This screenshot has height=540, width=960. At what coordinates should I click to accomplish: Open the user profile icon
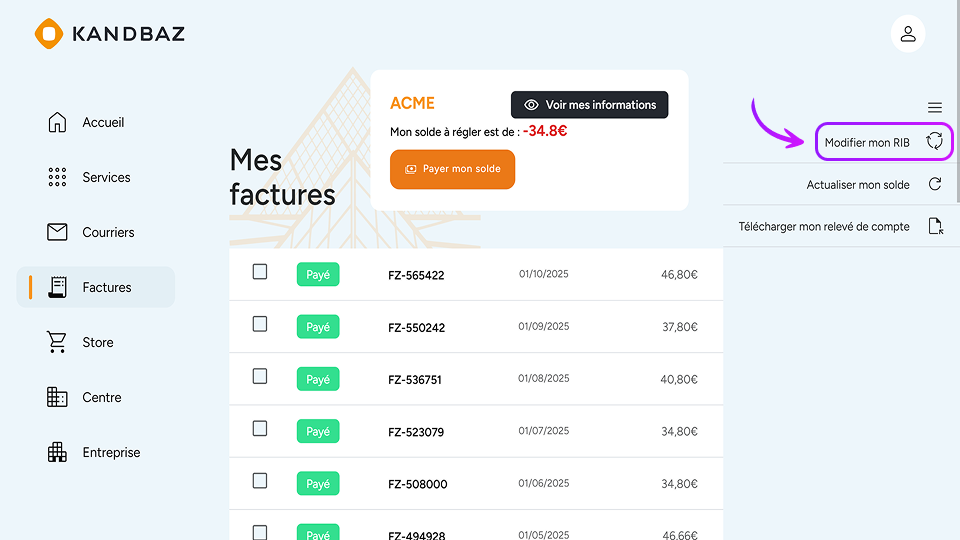908,34
